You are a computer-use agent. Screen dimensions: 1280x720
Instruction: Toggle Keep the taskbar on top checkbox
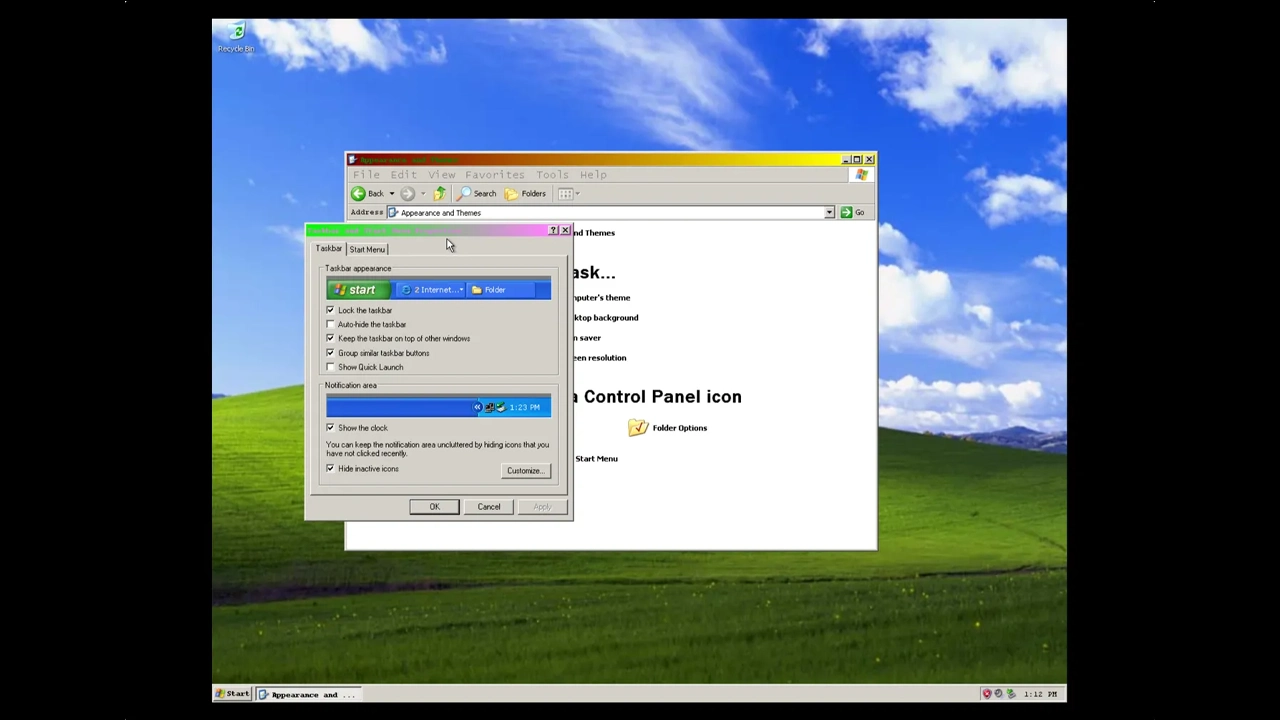tap(330, 338)
